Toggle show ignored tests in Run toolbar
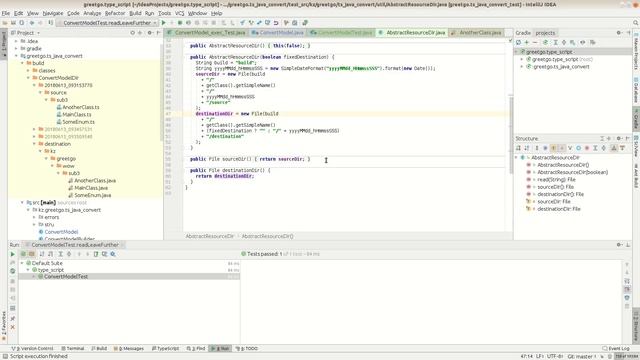This screenshot has height=360, width=640. pos(31,254)
